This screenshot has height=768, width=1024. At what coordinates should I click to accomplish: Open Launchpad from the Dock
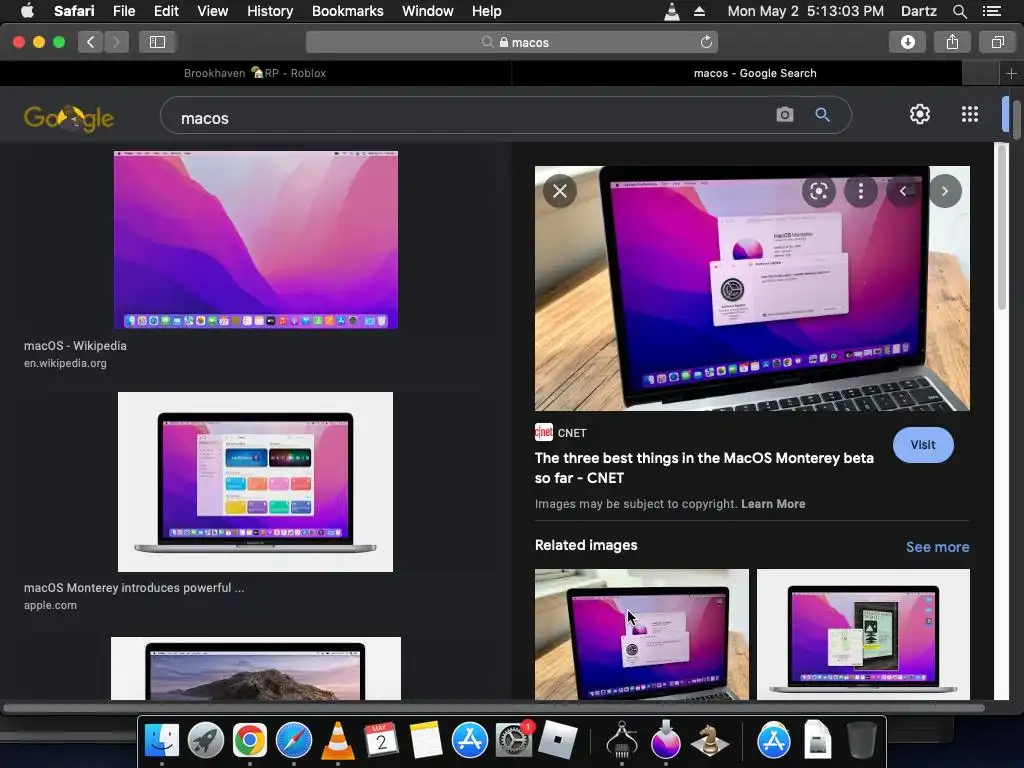(x=206, y=740)
